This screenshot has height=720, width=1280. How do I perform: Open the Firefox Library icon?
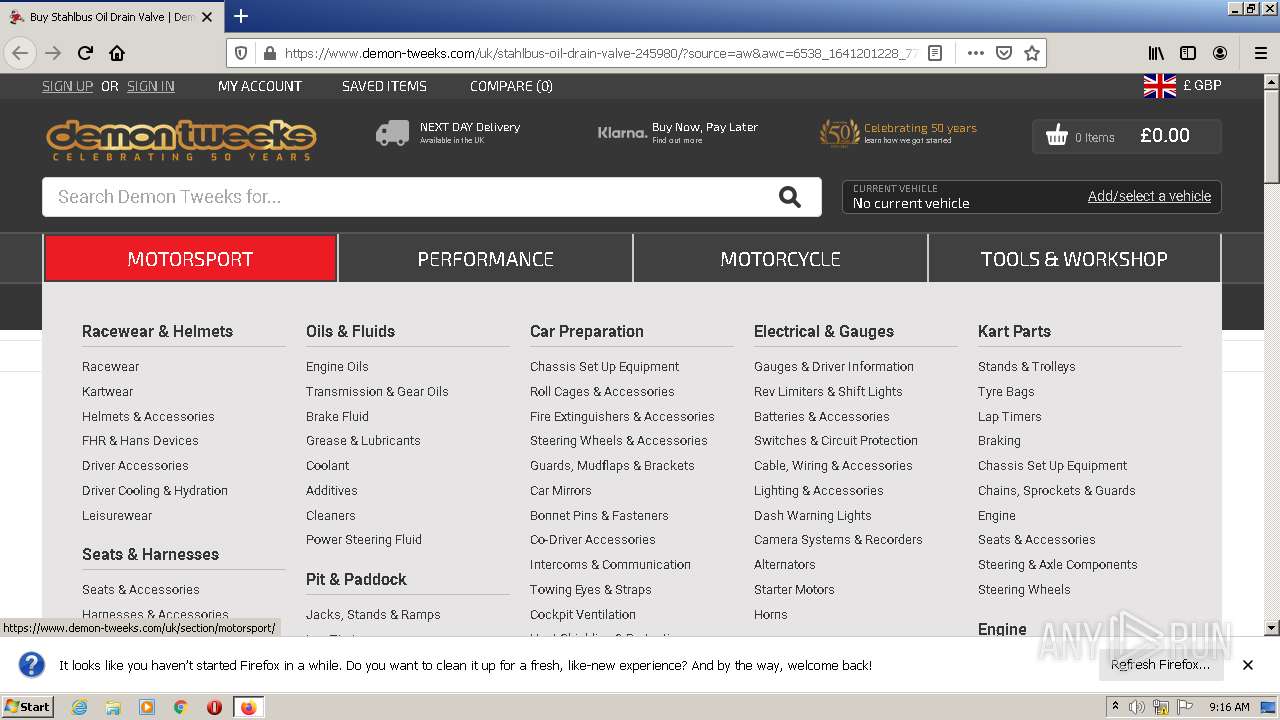(x=1156, y=53)
